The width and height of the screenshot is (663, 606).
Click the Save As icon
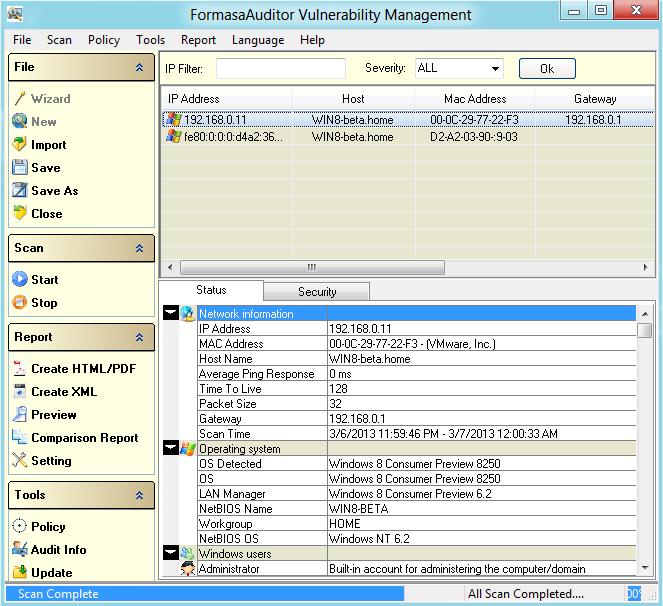19,190
